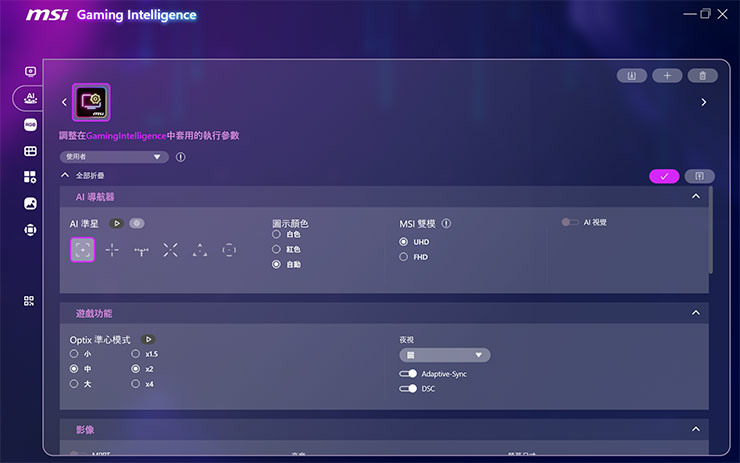Click the eye button next to AI crosshair play
The image size is (740, 463).
[137, 223]
